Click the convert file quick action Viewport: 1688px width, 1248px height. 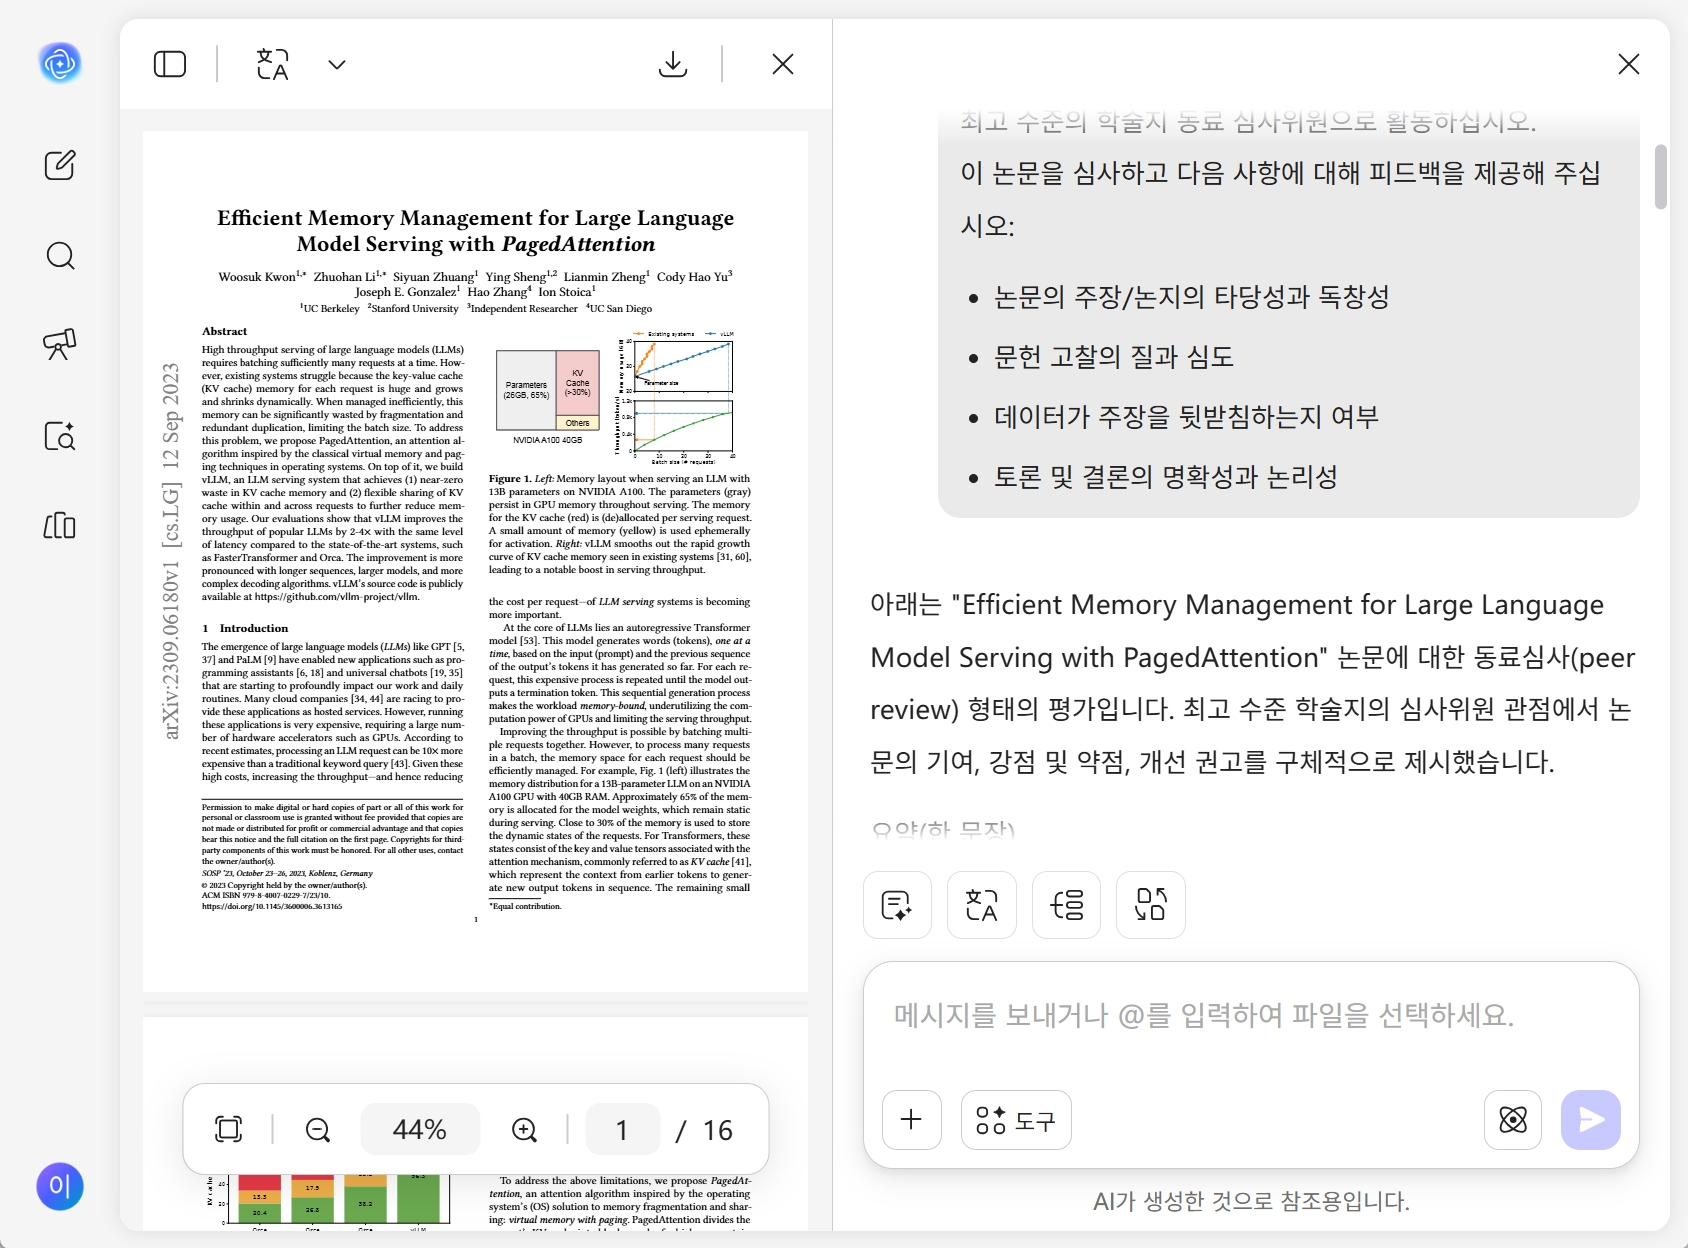[1151, 905]
